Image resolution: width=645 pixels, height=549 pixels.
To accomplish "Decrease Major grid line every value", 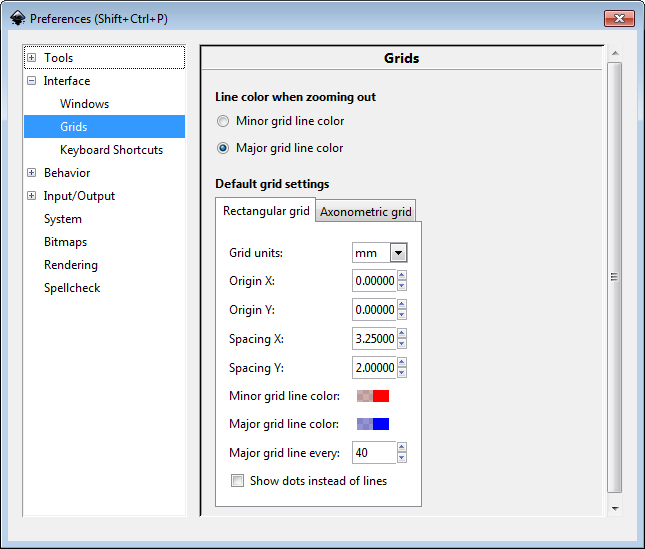I will 402,458.
